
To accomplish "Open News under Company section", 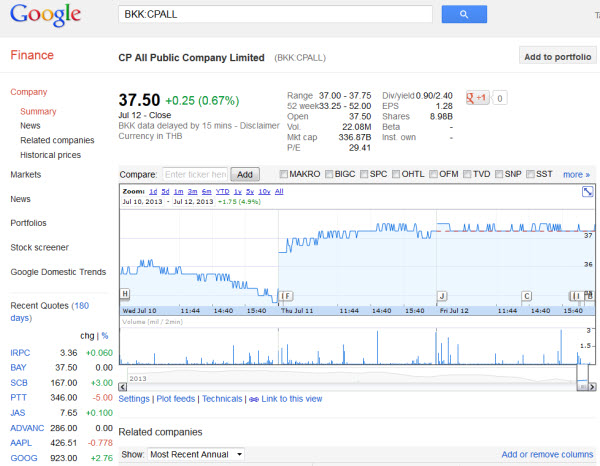I will (x=30, y=125).
